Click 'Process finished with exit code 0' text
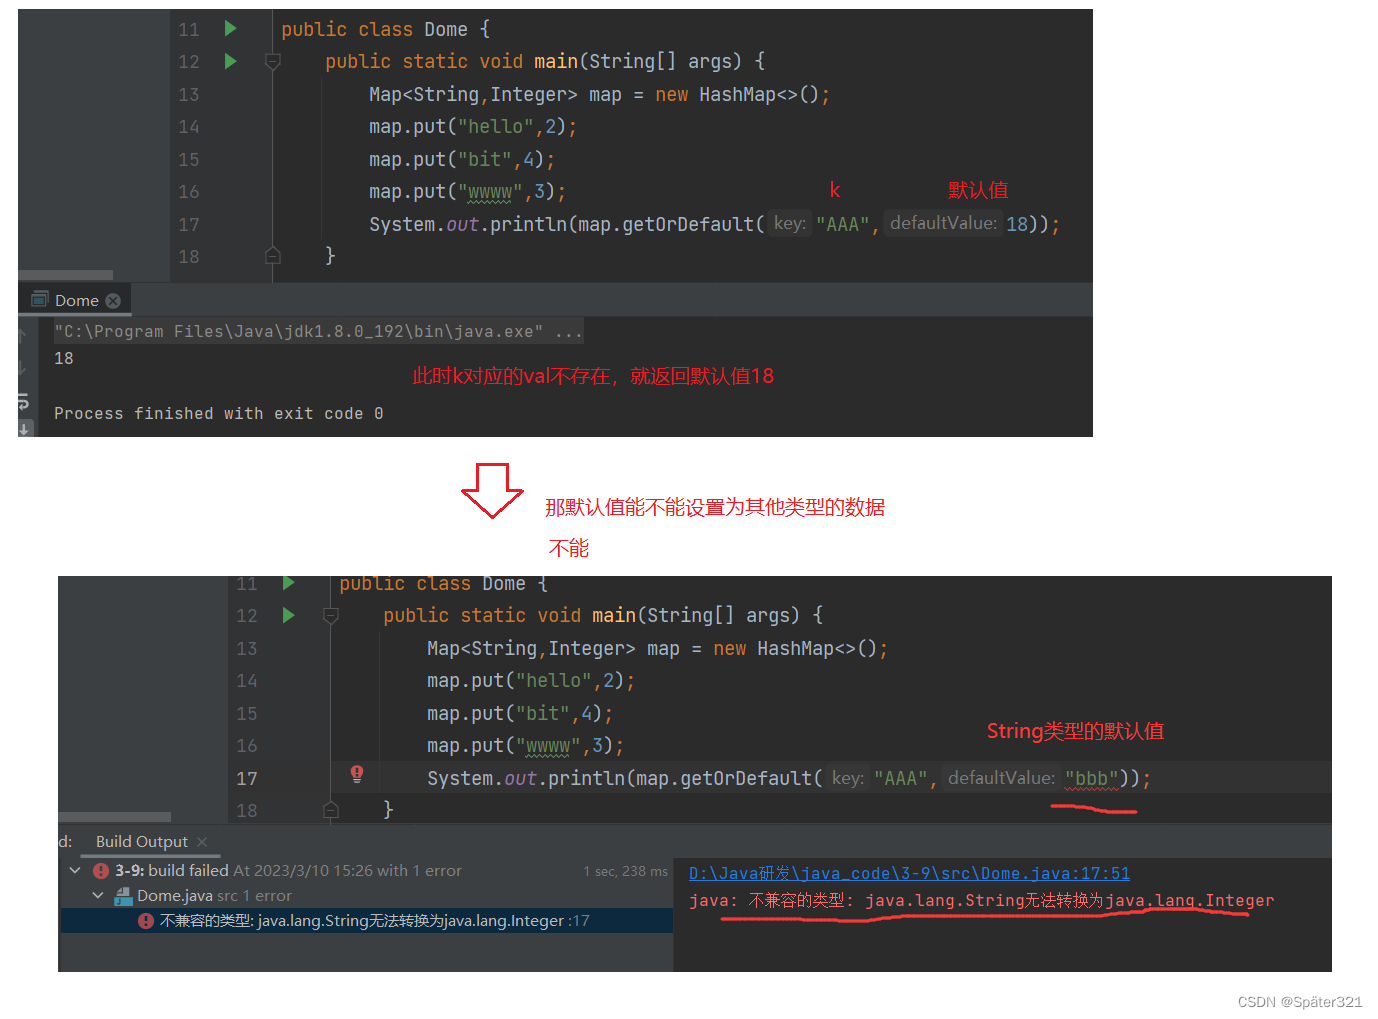 tap(218, 413)
